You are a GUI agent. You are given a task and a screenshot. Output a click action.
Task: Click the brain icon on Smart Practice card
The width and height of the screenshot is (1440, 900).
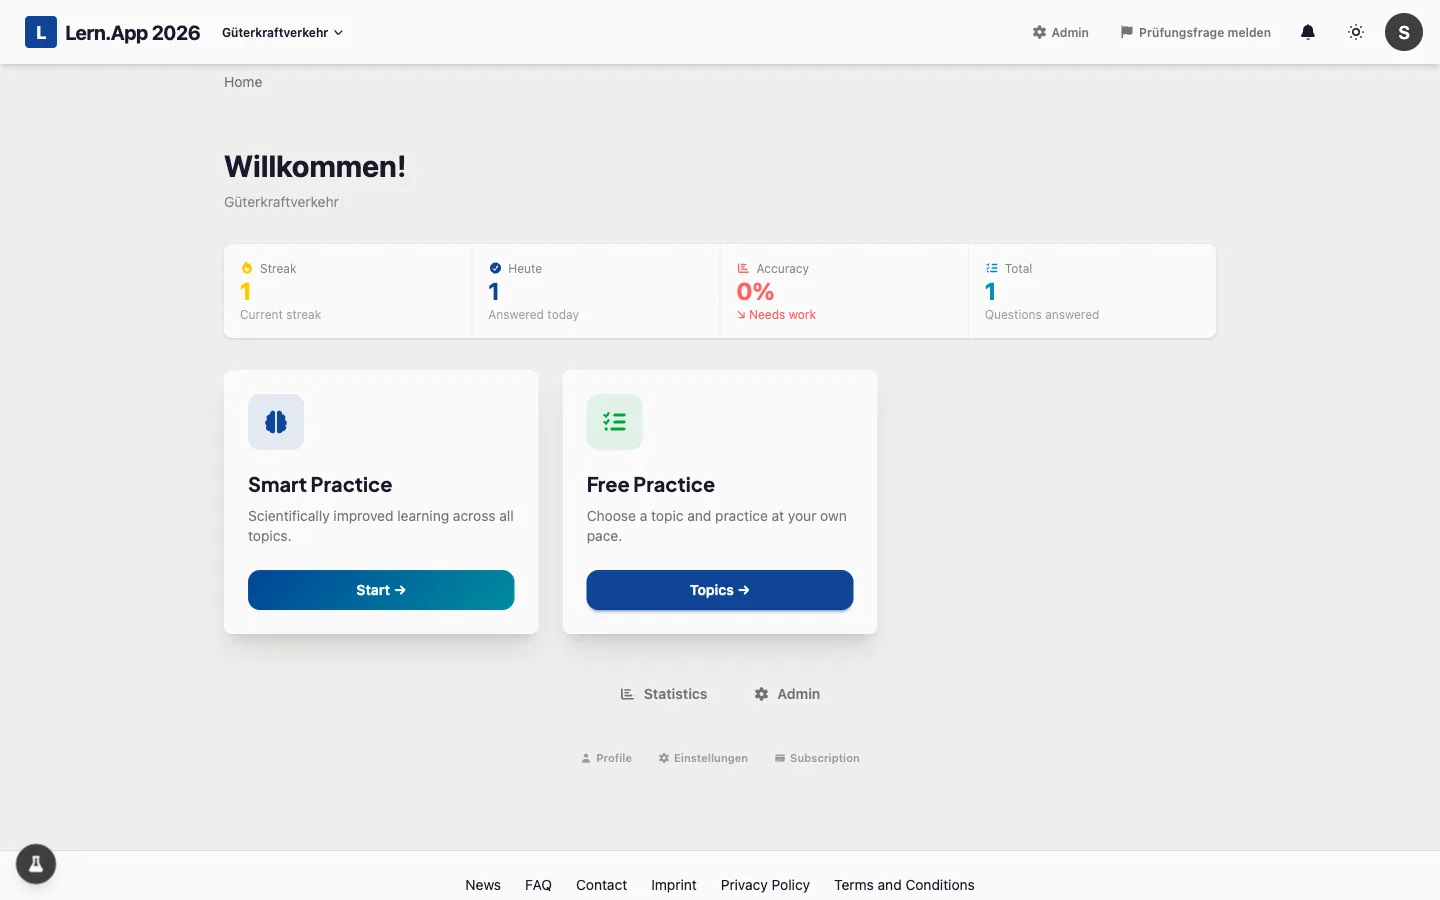click(x=276, y=422)
